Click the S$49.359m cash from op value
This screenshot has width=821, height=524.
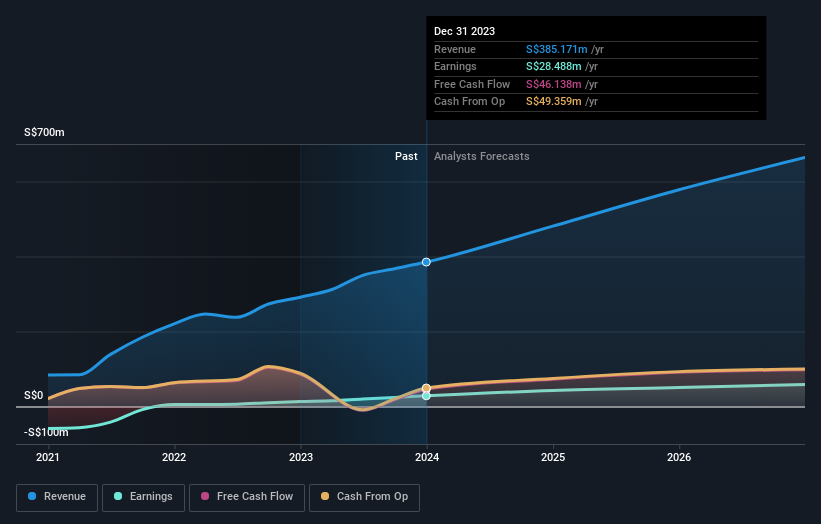coord(553,102)
